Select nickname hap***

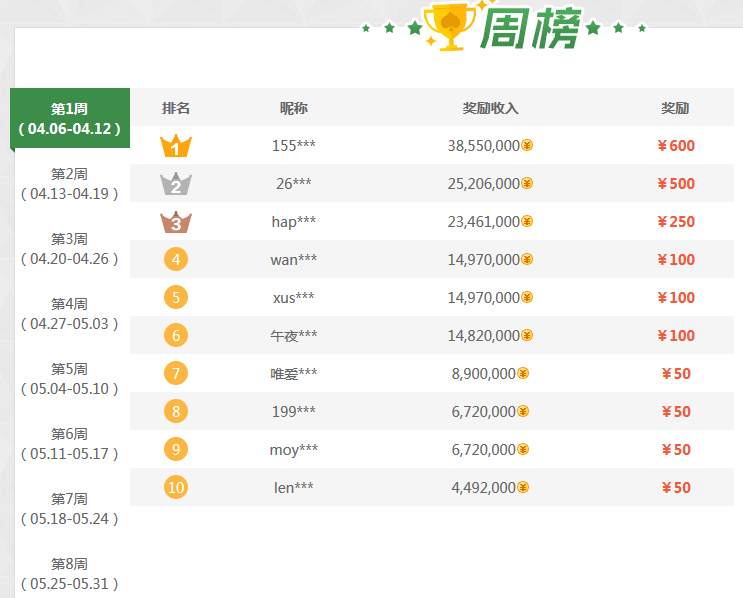click(x=294, y=222)
